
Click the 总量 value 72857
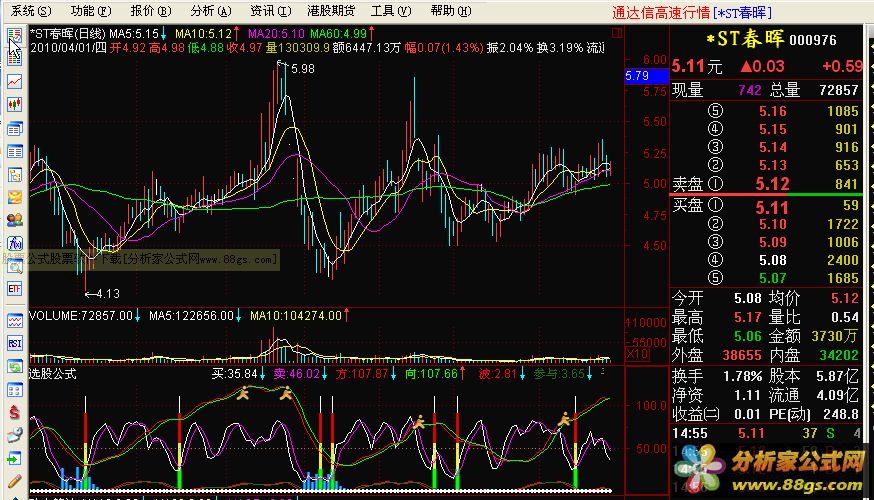(x=839, y=90)
